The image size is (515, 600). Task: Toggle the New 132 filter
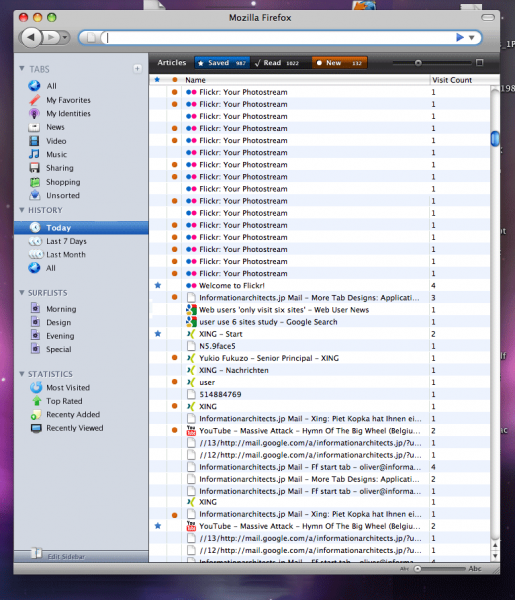(x=339, y=63)
